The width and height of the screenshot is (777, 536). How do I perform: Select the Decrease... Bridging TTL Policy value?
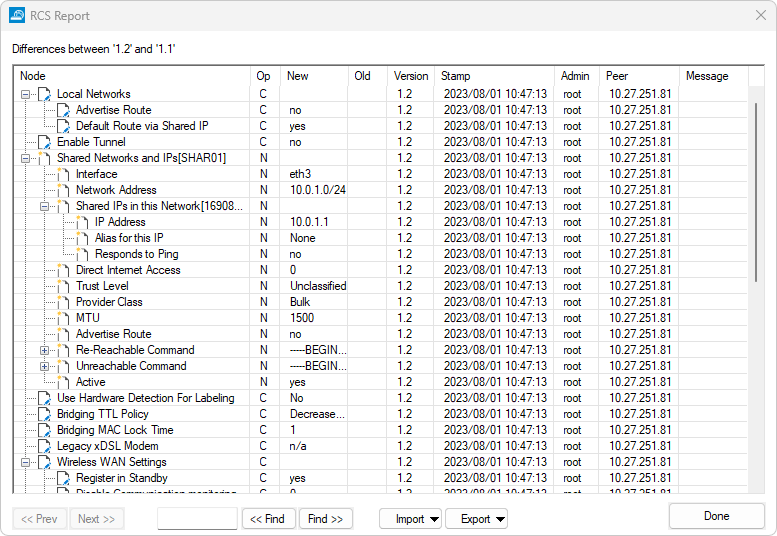(317, 414)
